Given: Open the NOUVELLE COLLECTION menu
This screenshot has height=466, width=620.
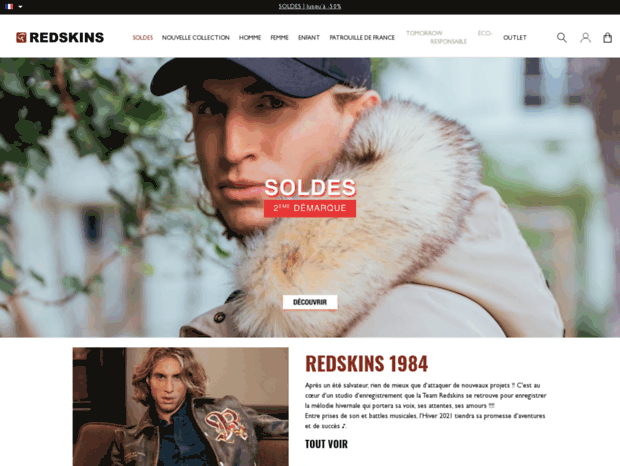Looking at the screenshot, I should tap(196, 38).
